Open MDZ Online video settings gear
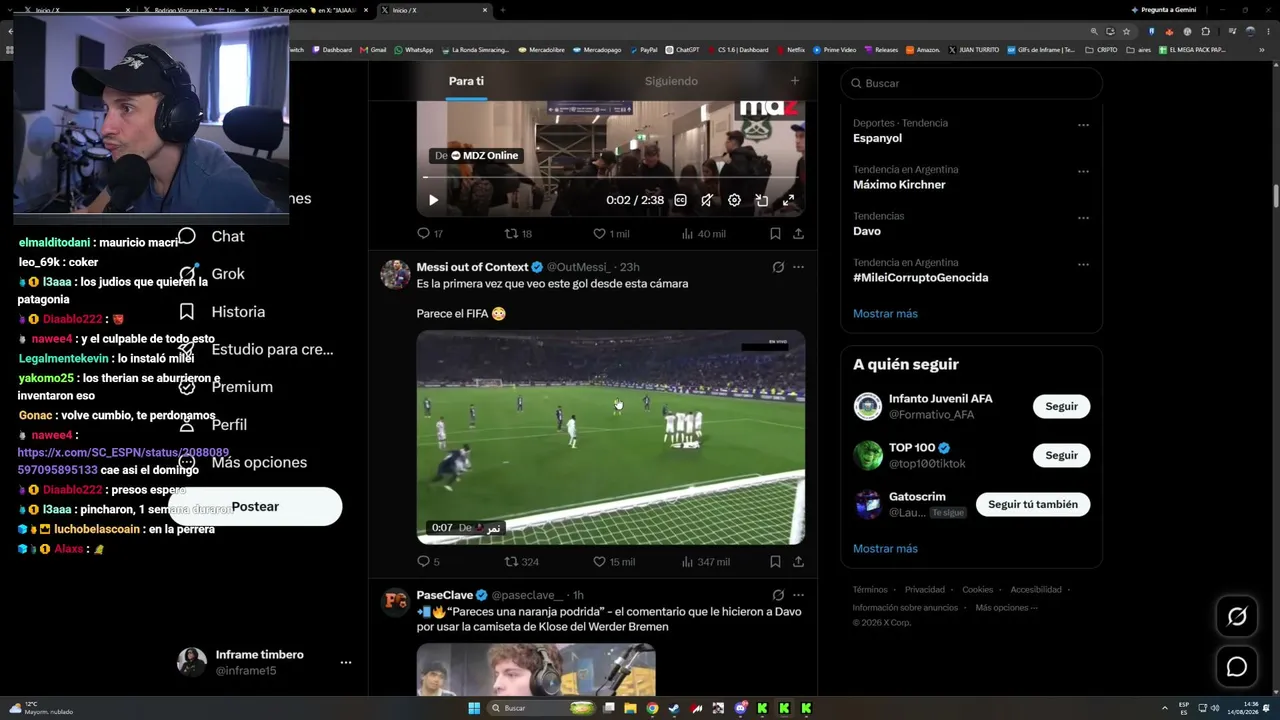Screen dimensions: 1280x720 click(734, 200)
